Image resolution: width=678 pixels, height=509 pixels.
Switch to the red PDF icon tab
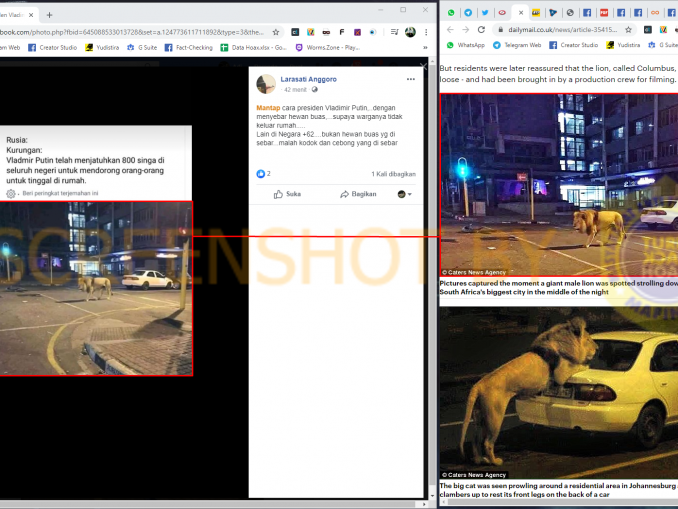pyautogui.click(x=604, y=13)
